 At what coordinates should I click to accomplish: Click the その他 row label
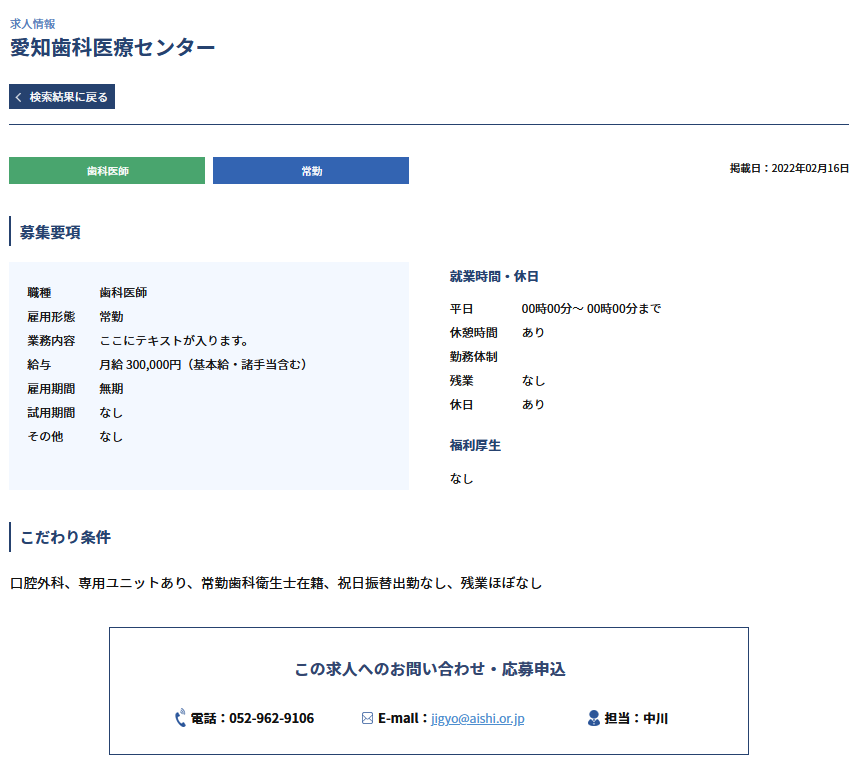coord(45,437)
